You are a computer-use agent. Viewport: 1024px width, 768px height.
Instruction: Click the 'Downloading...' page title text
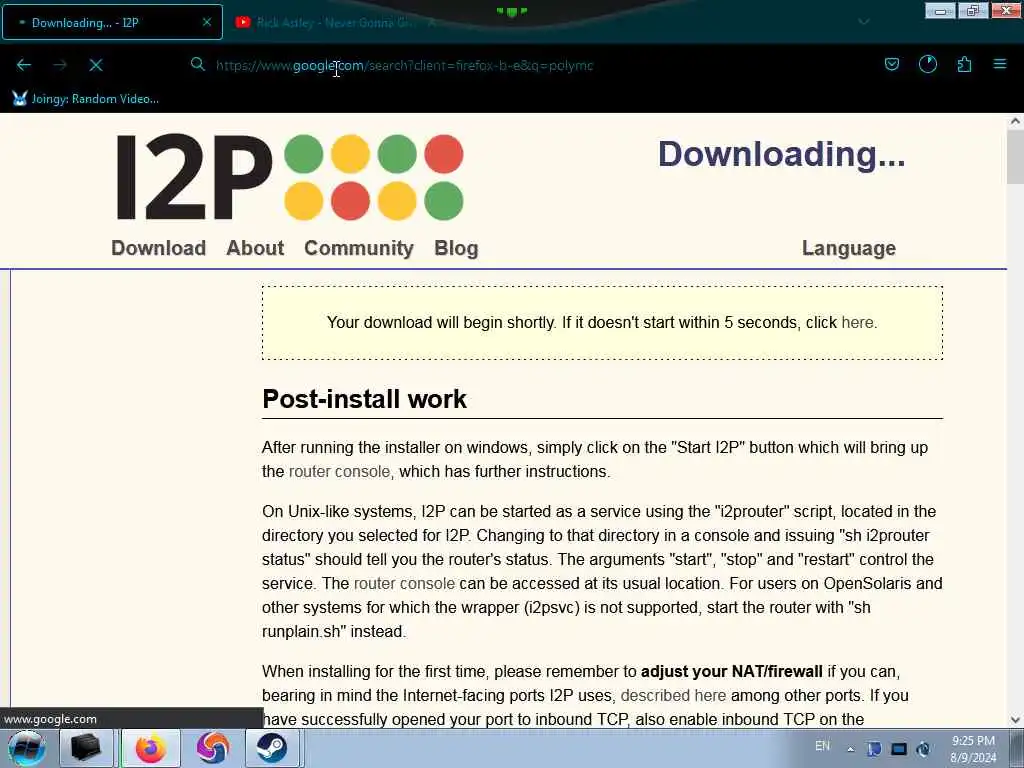781,154
